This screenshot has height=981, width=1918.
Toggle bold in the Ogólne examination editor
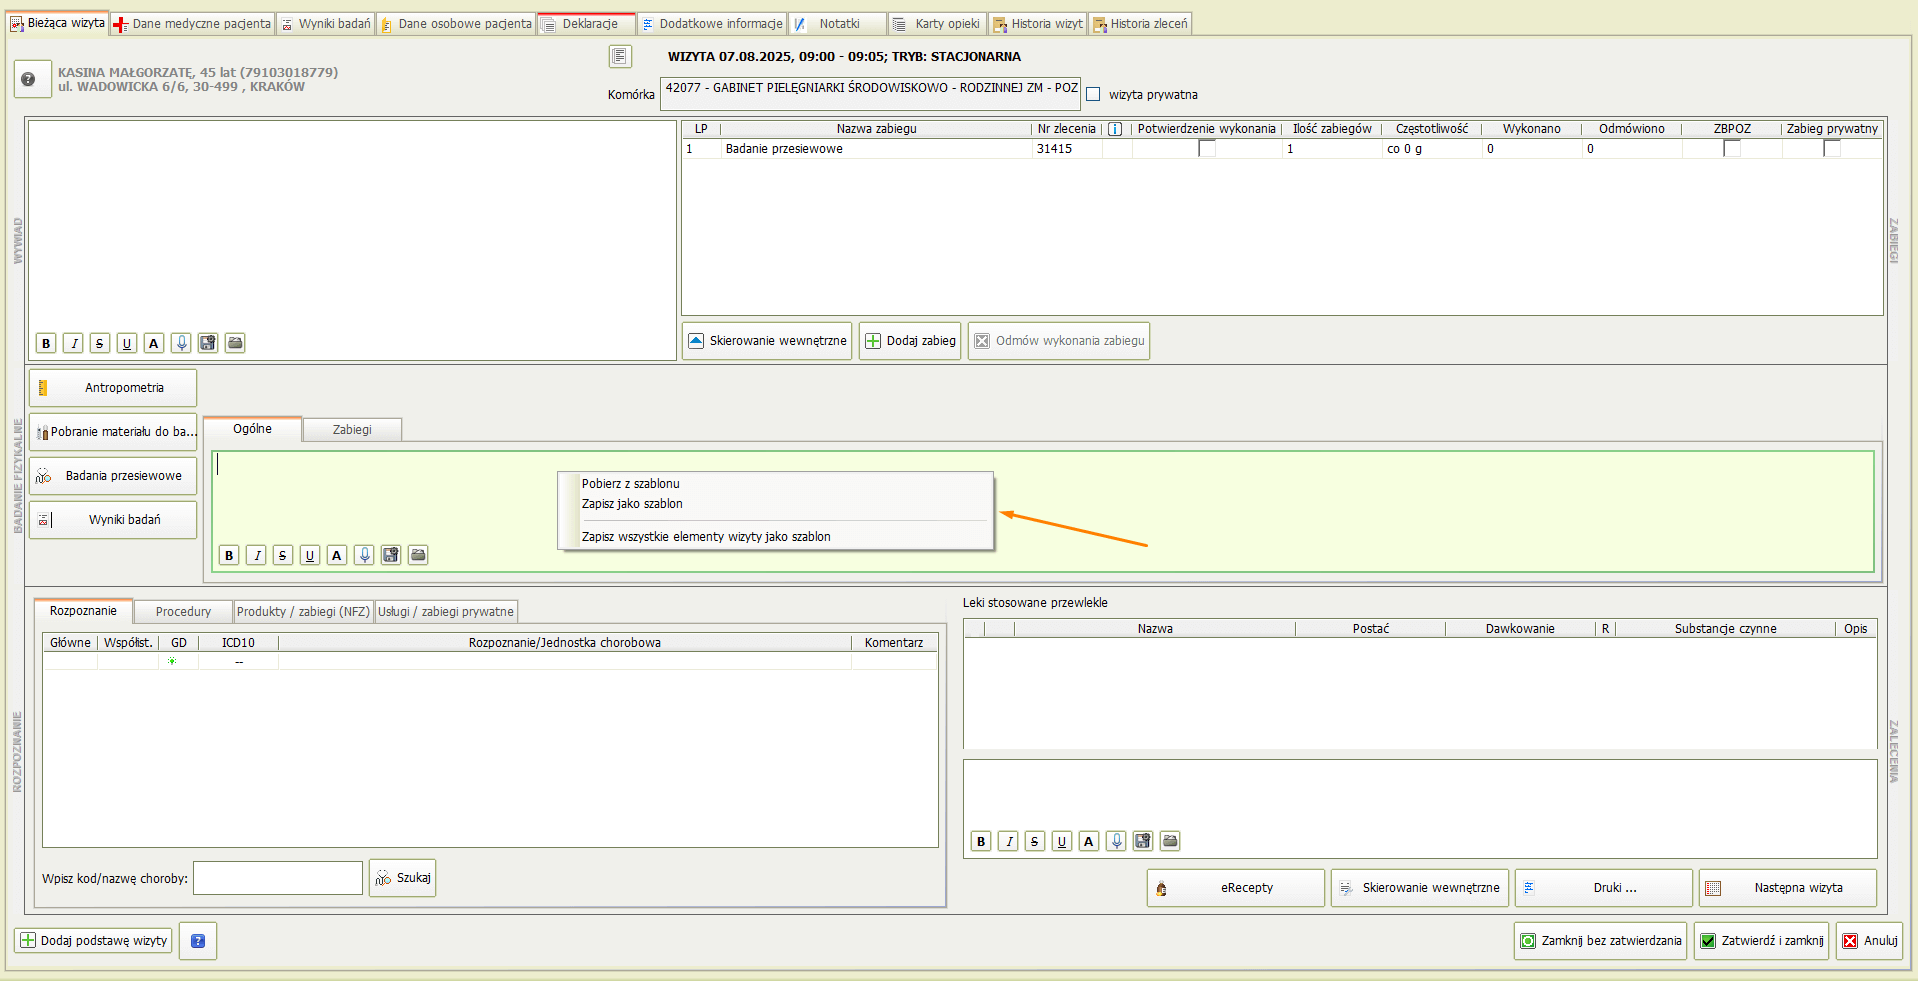[229, 555]
